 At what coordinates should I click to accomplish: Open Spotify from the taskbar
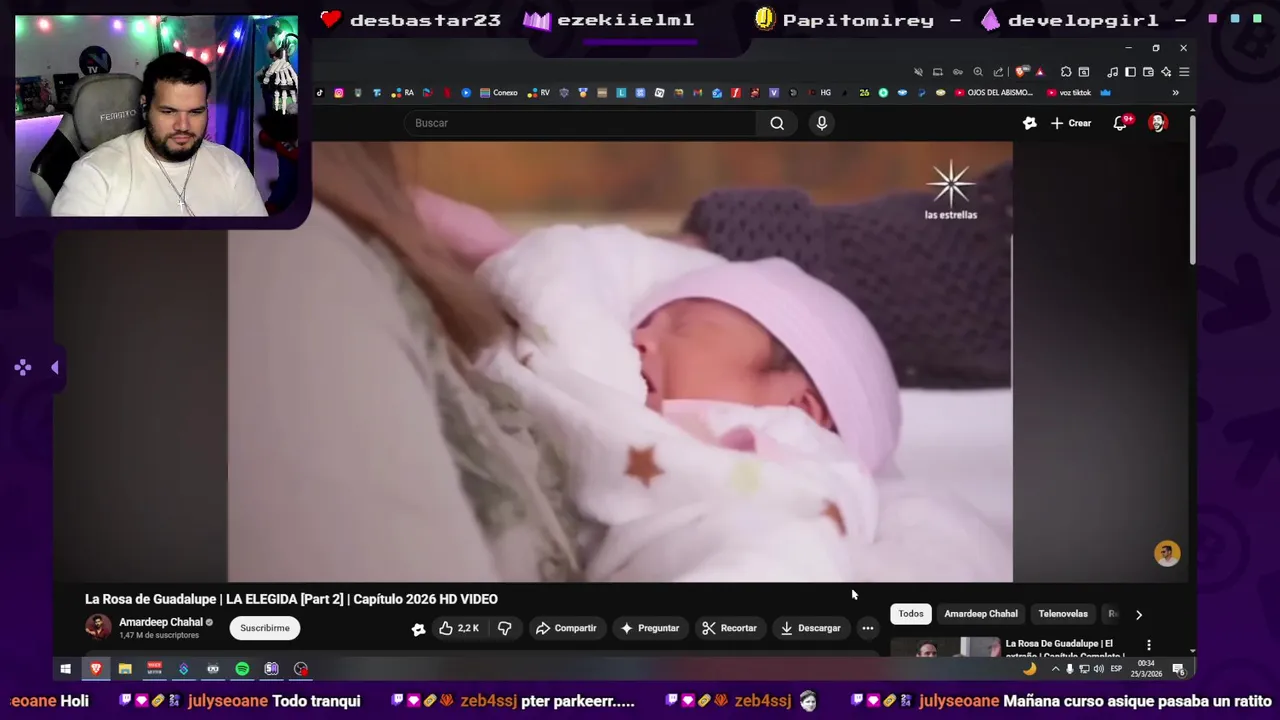(x=242, y=669)
